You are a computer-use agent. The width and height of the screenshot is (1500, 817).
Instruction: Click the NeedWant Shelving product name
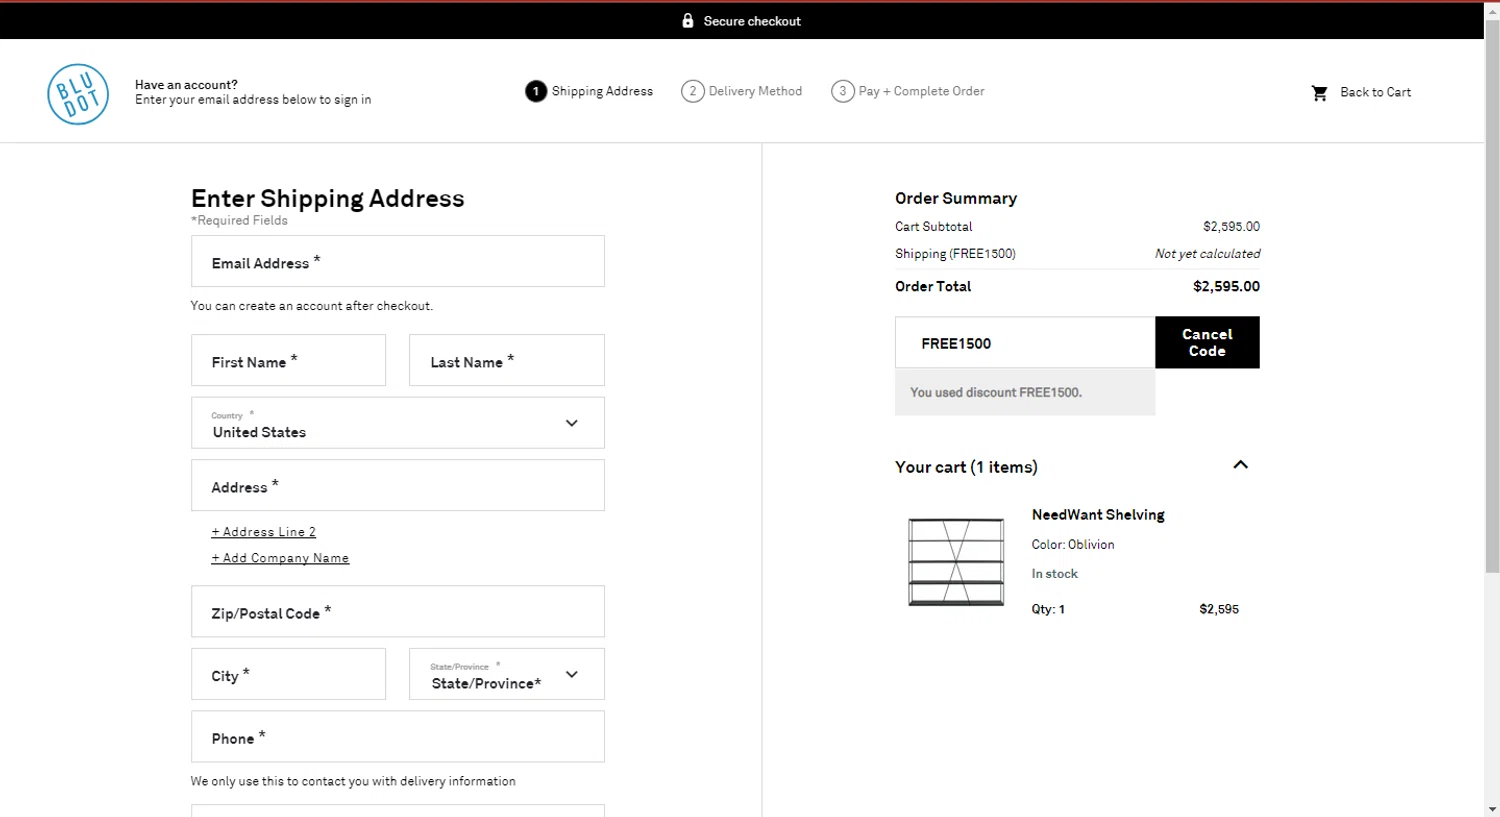pyautogui.click(x=1098, y=515)
